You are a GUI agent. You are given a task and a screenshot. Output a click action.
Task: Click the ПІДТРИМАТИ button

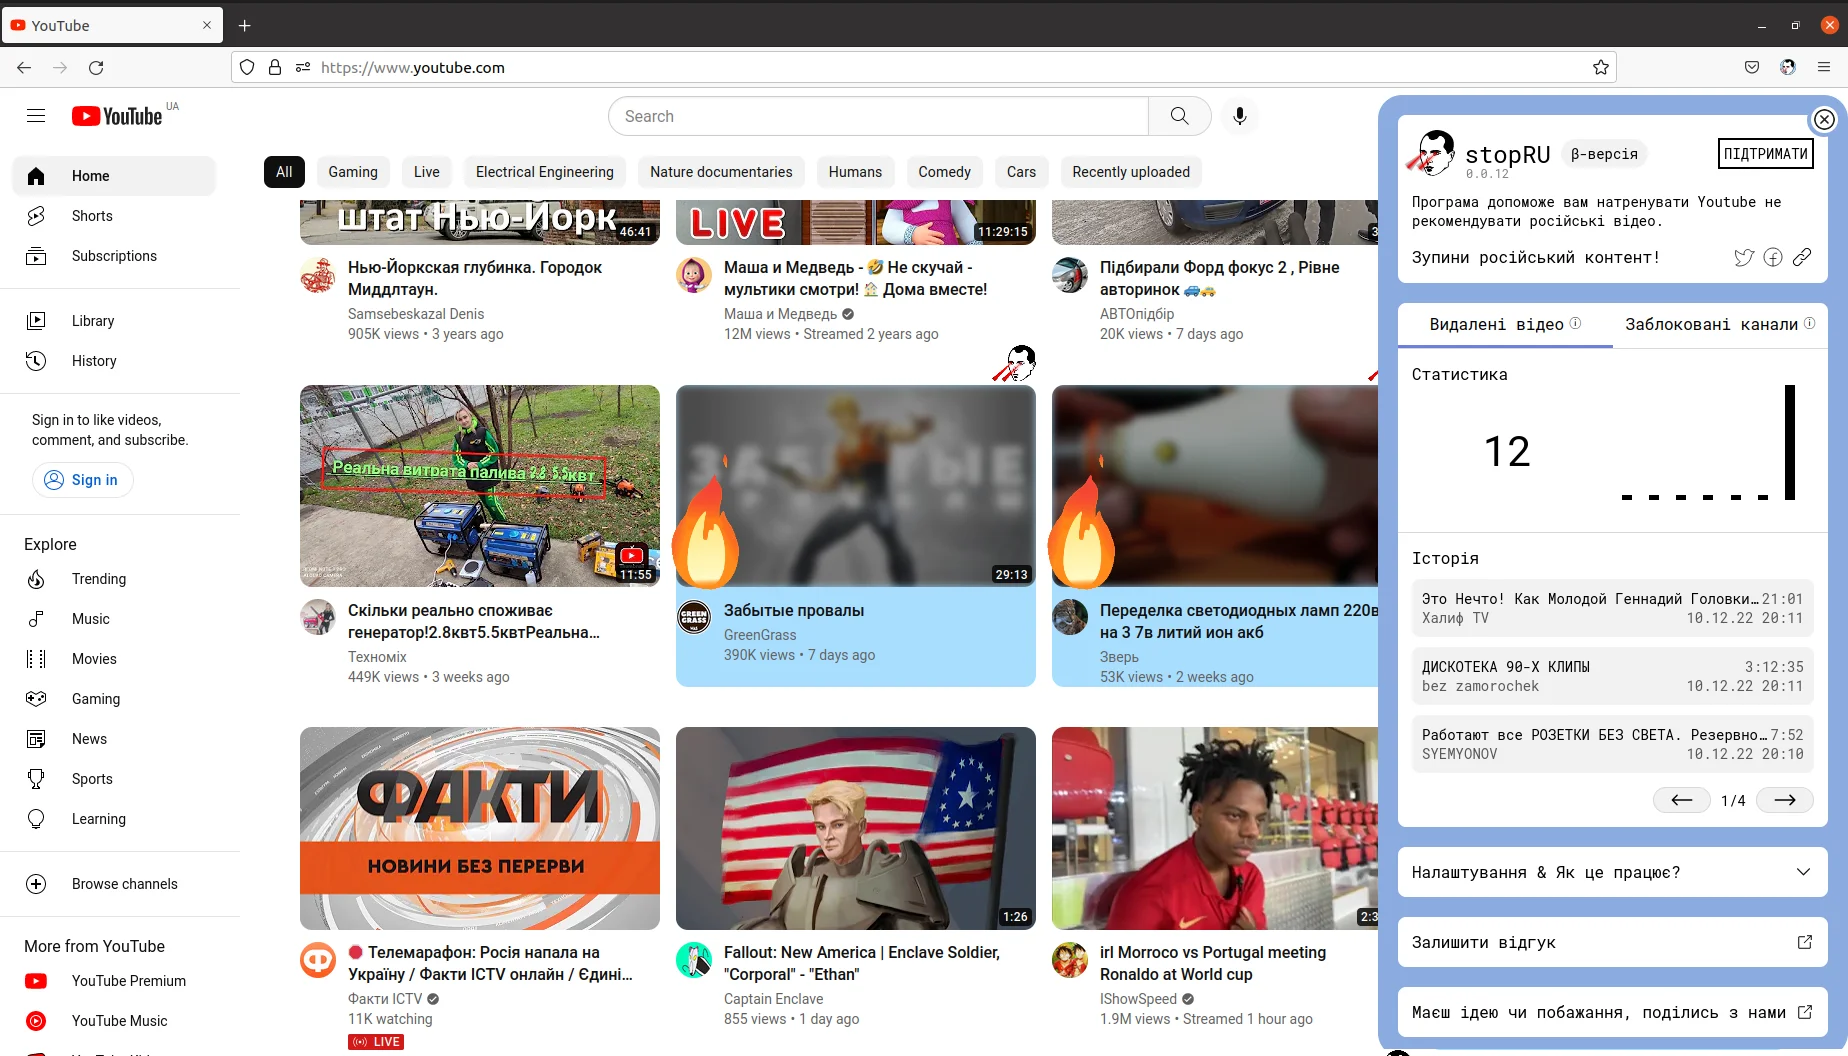click(x=1765, y=153)
